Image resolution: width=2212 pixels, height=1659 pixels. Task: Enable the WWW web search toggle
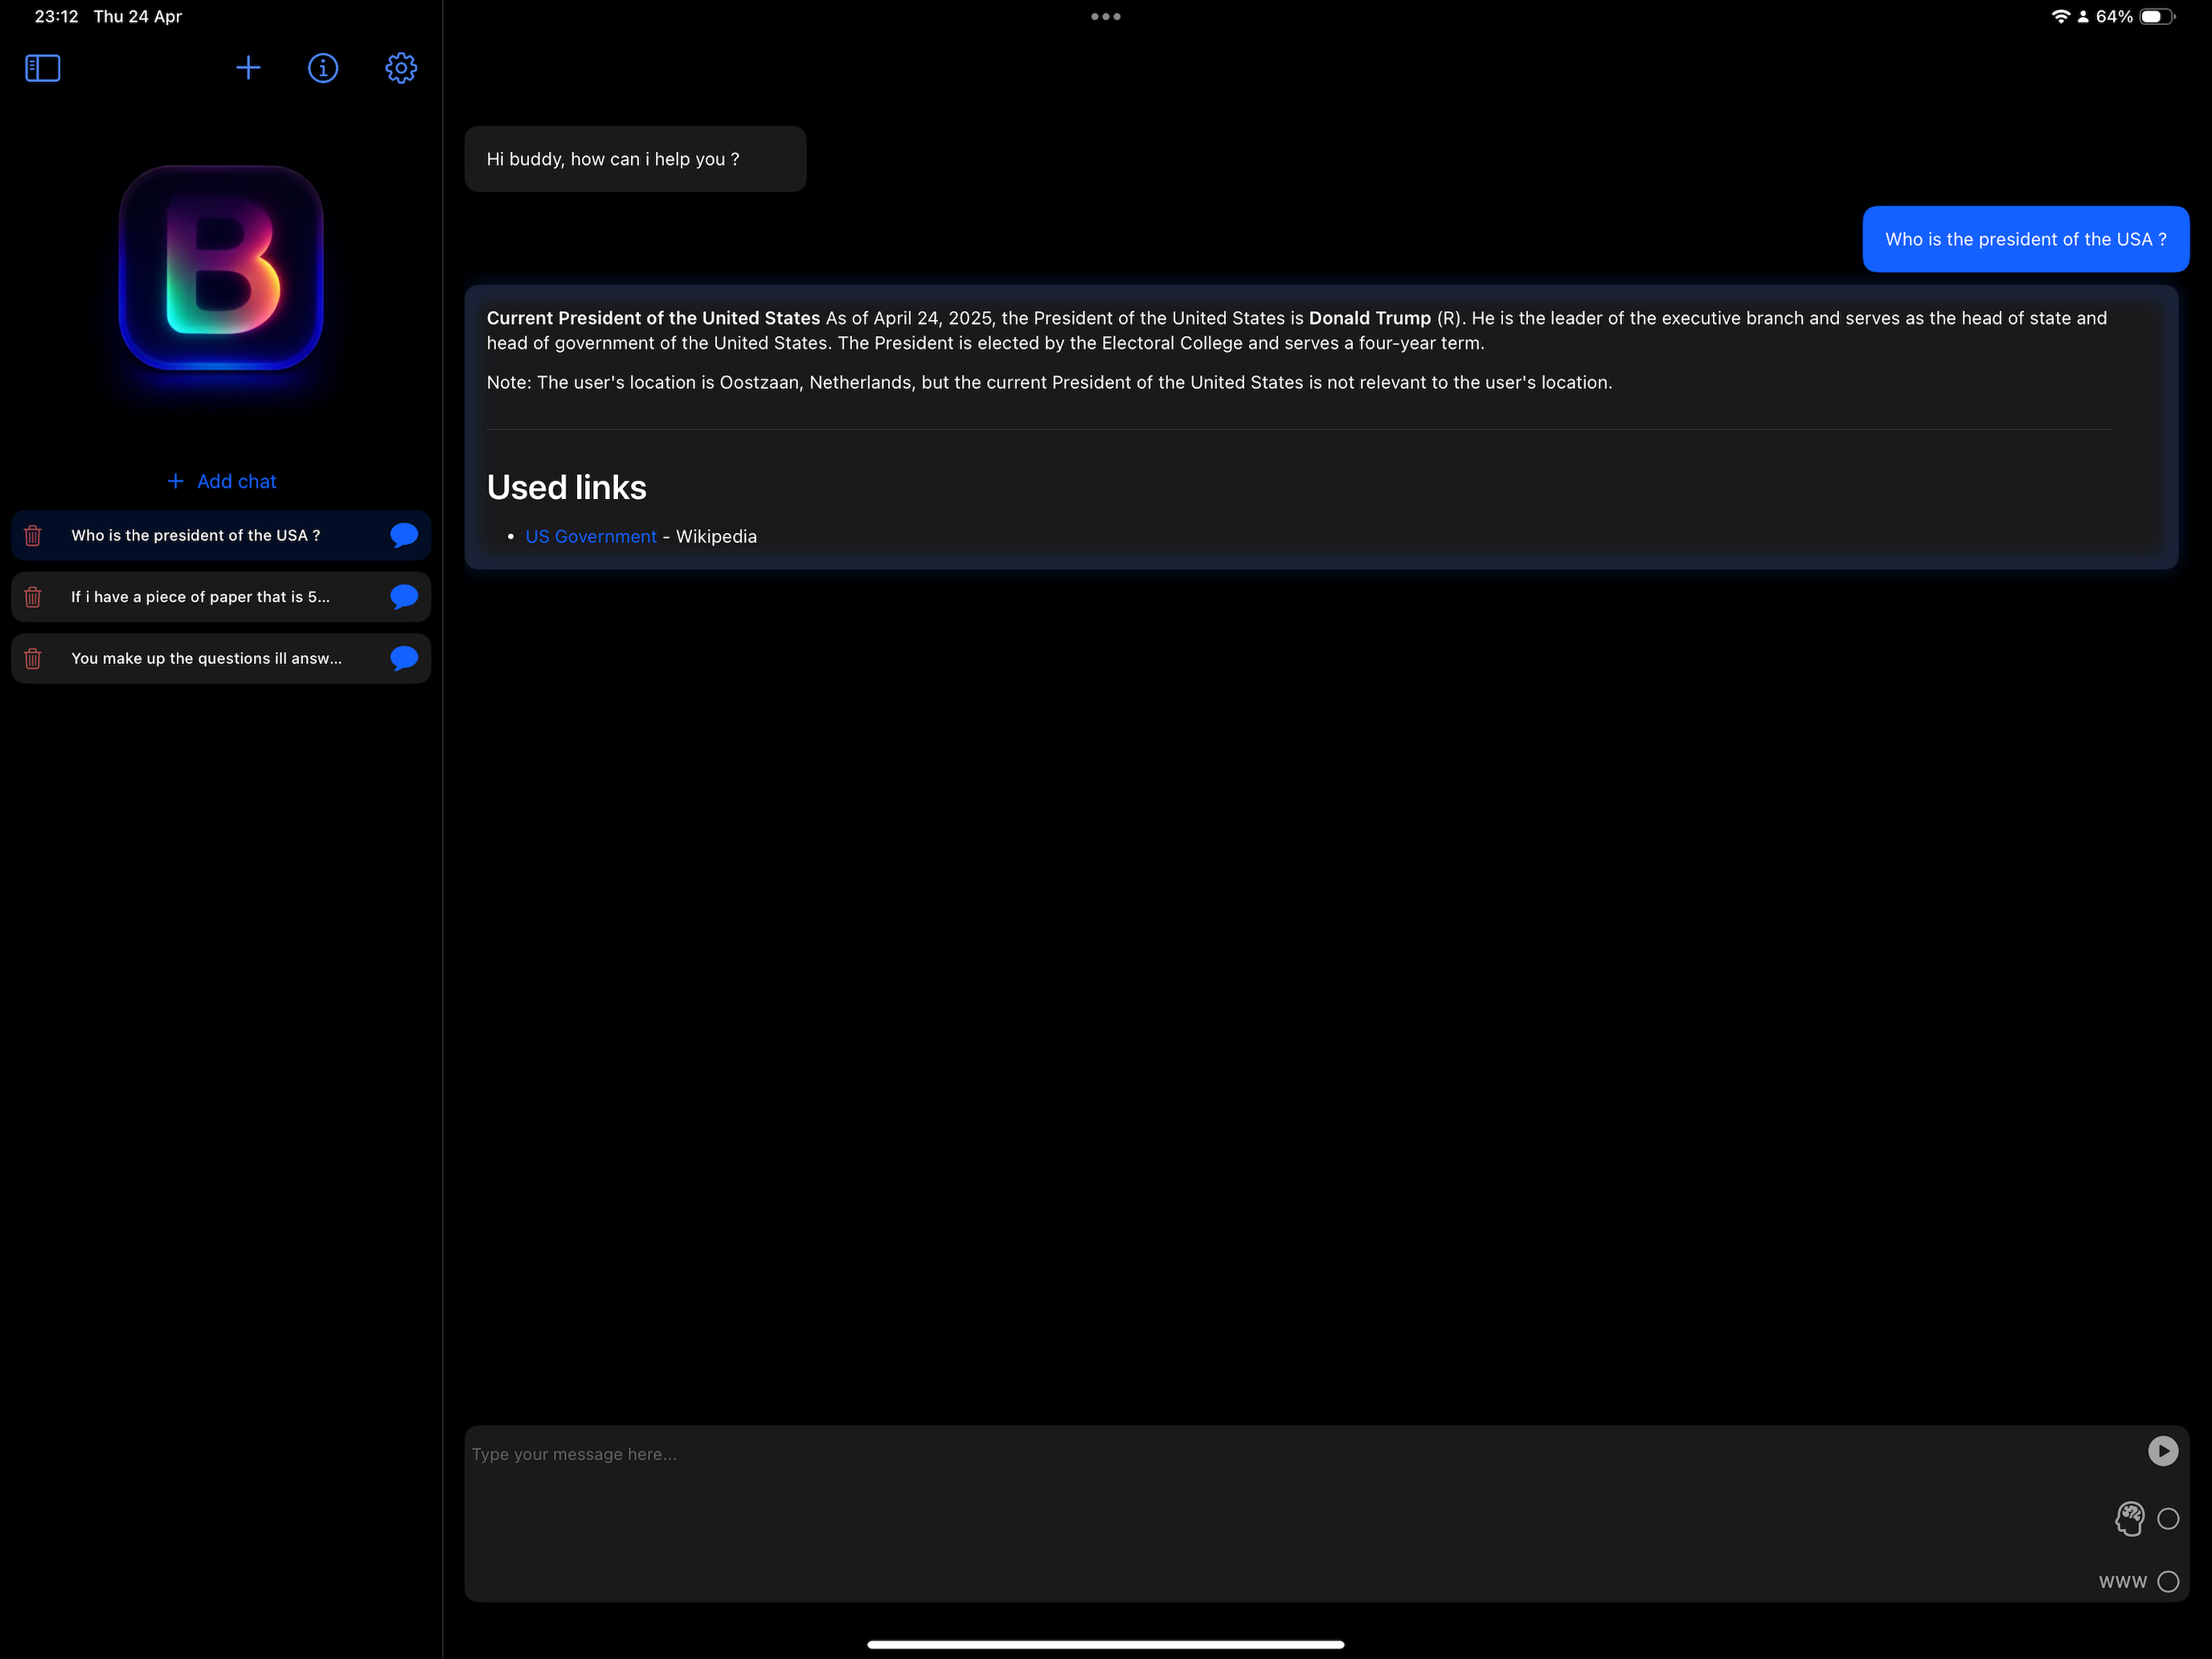click(x=2168, y=1582)
